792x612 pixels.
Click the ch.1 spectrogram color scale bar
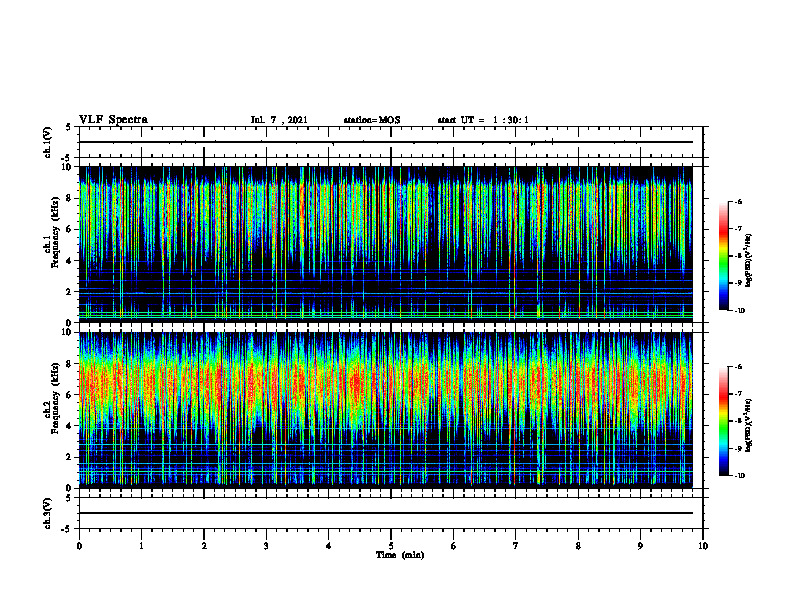[x=723, y=256]
